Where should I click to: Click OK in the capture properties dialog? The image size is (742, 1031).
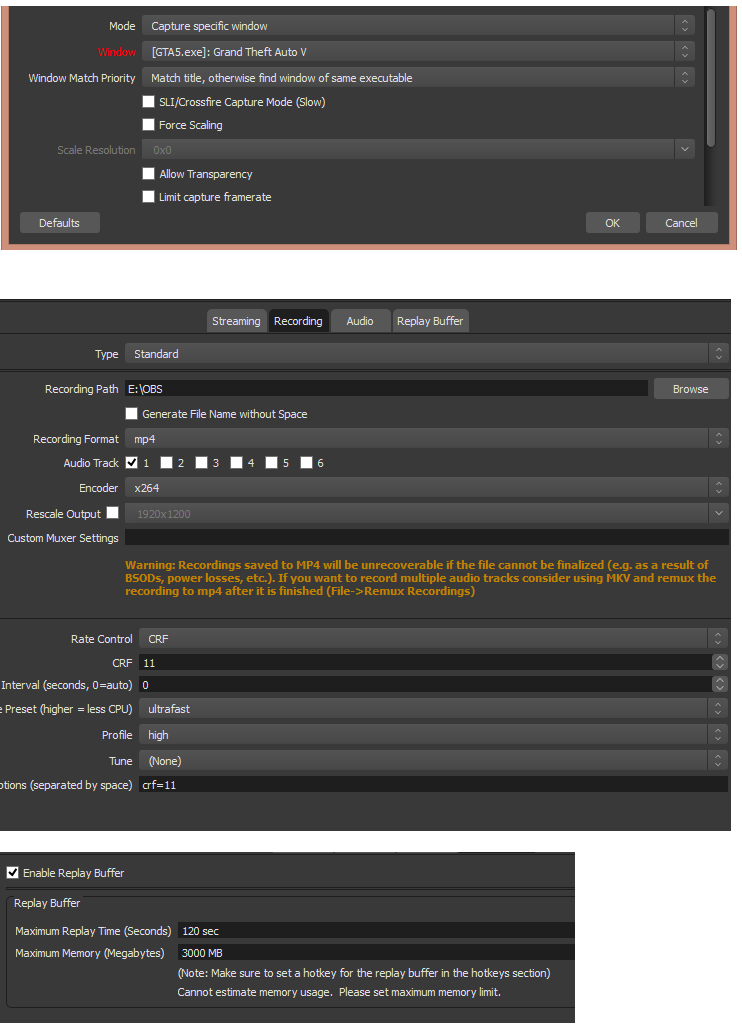612,223
